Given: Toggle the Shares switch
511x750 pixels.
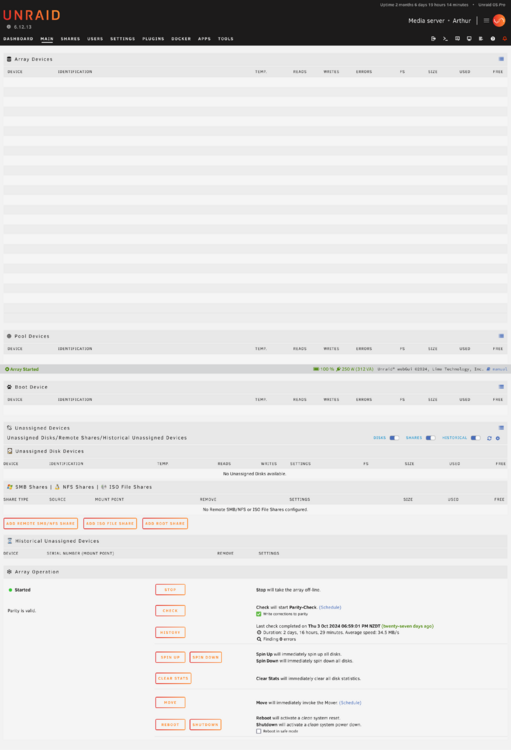Looking at the screenshot, I should pos(431,438).
